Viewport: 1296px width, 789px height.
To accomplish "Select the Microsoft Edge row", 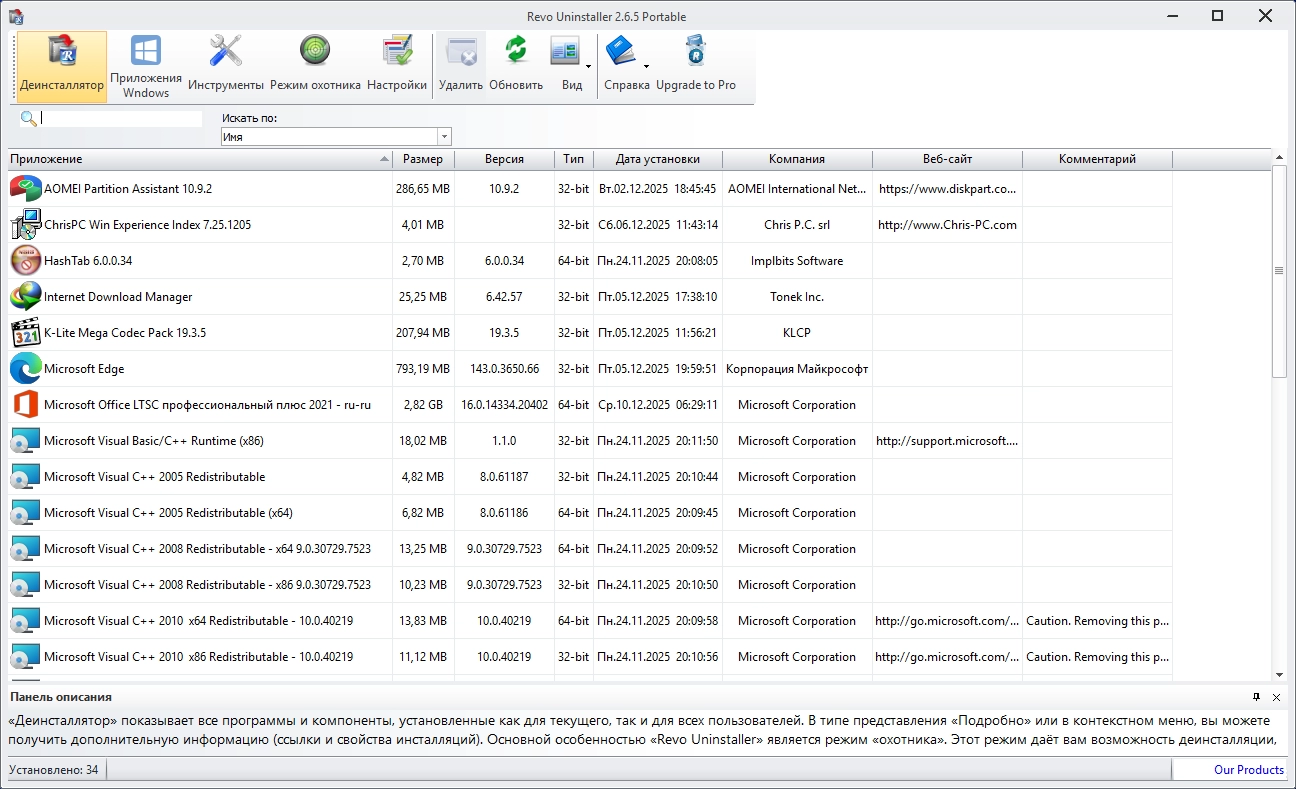I will (x=84, y=369).
